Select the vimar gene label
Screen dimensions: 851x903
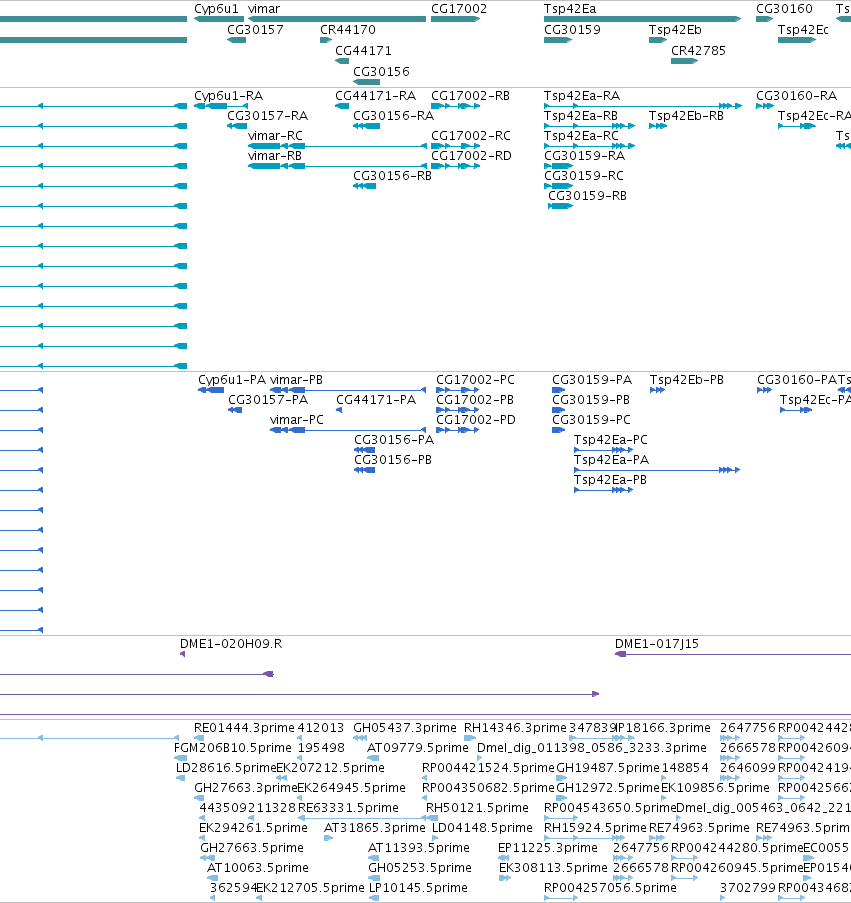264,9
